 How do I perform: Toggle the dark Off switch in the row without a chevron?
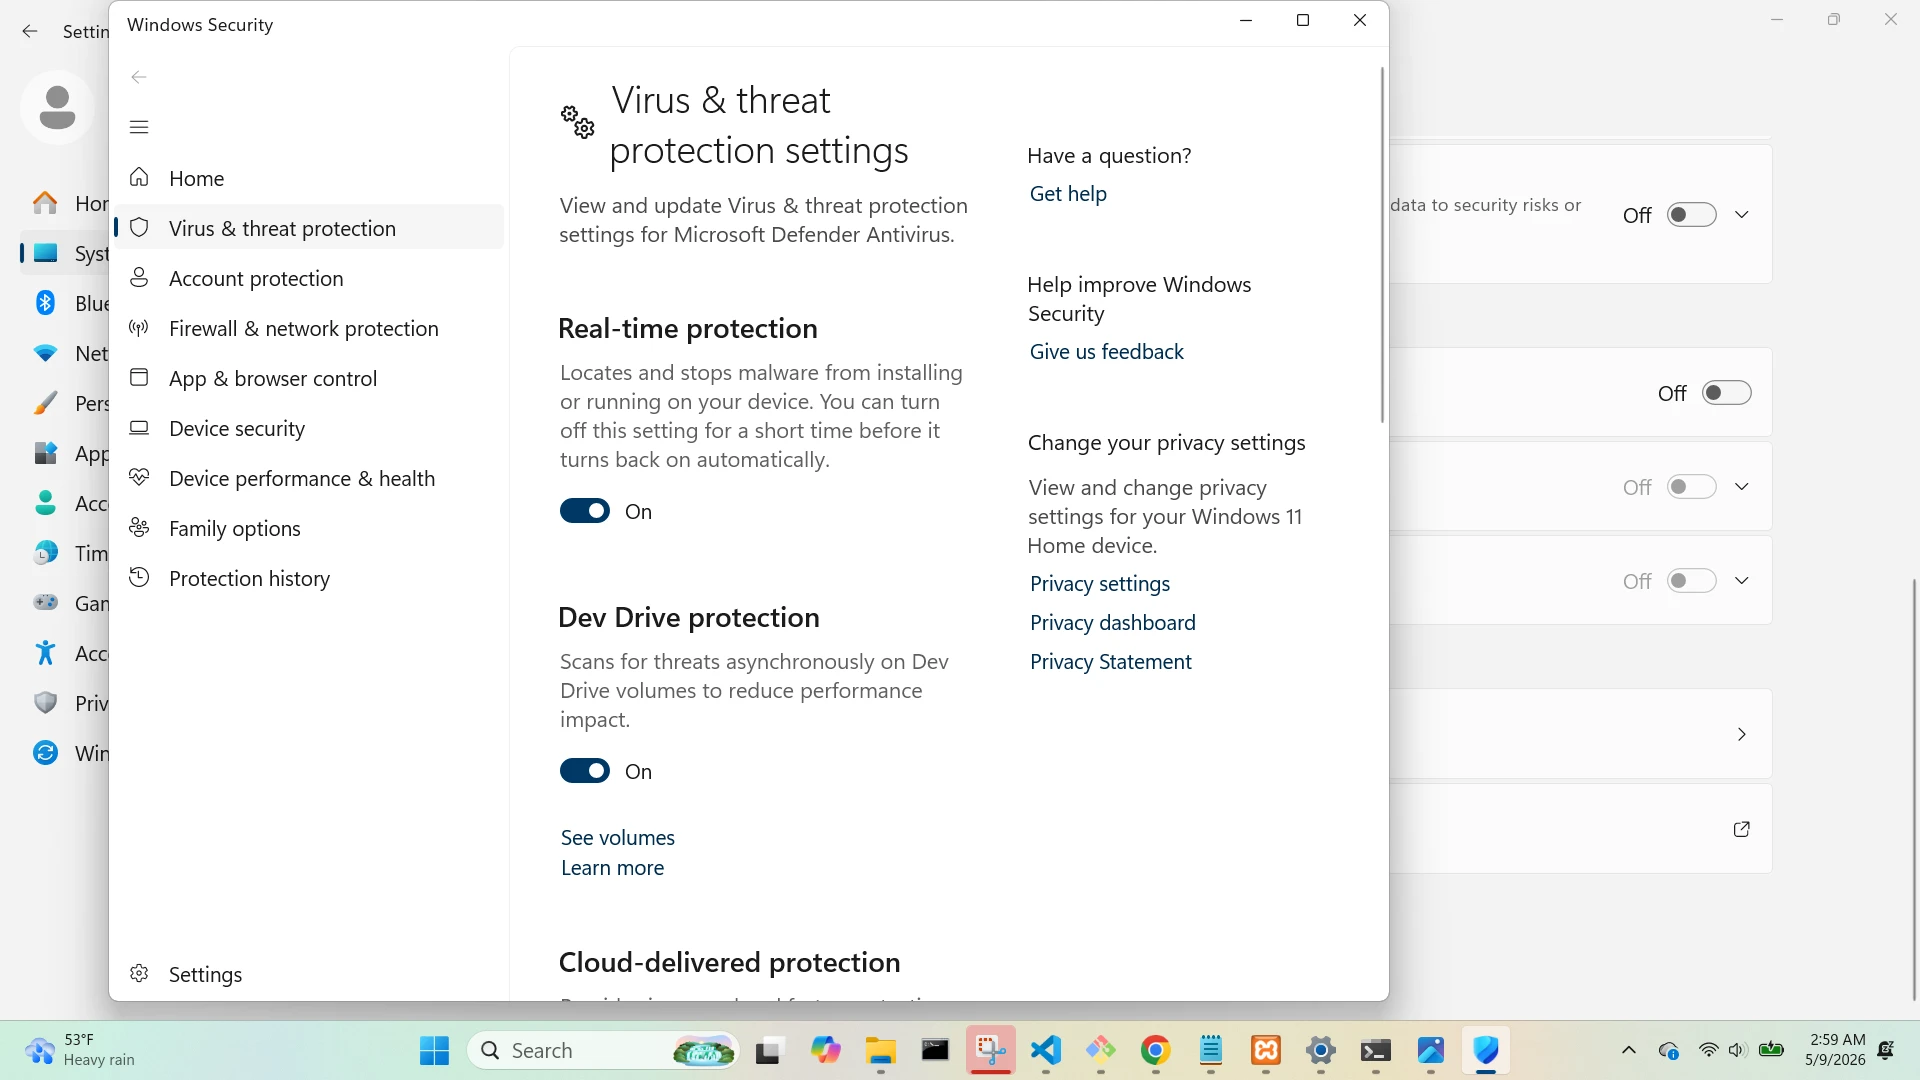pyautogui.click(x=1727, y=393)
